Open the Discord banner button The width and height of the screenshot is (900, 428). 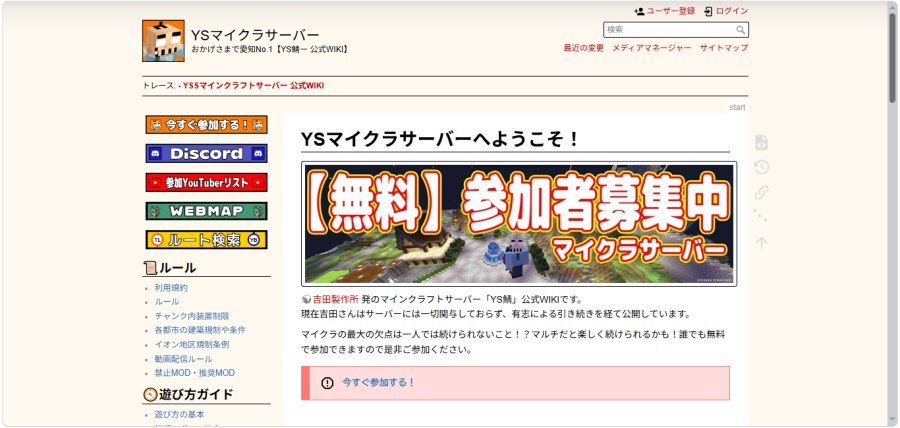[x=207, y=153]
